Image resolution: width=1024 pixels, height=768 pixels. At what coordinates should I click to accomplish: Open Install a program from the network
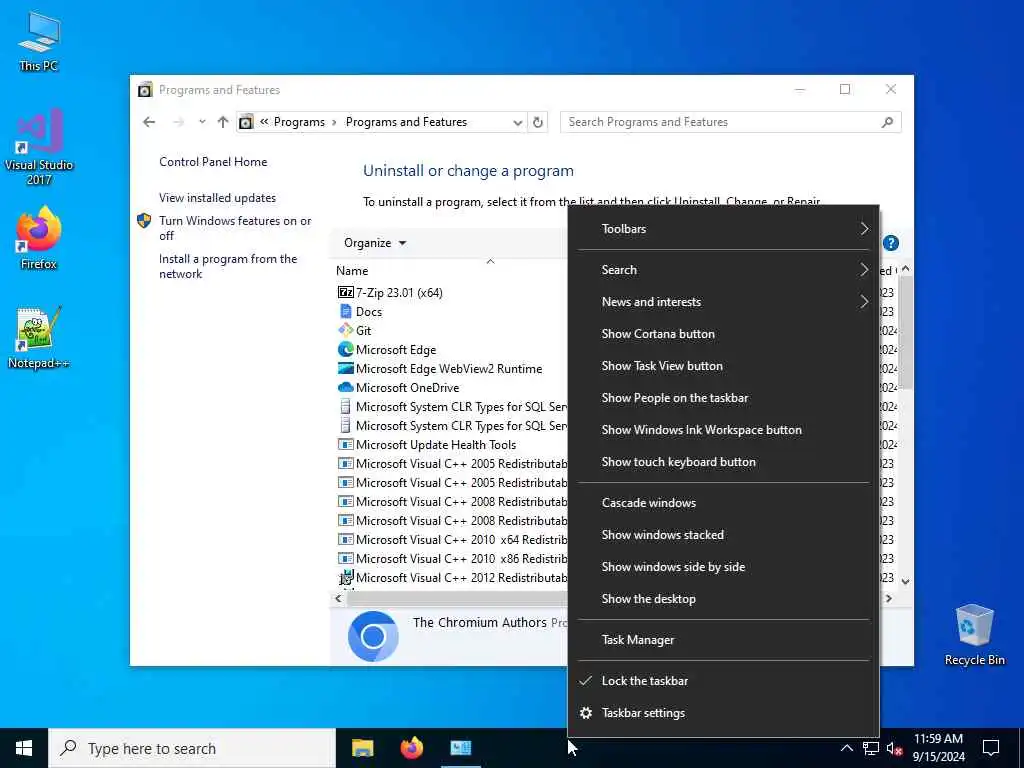228,266
